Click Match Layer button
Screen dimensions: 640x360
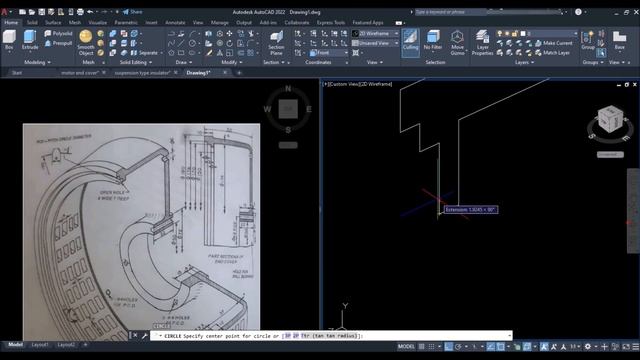552,53
